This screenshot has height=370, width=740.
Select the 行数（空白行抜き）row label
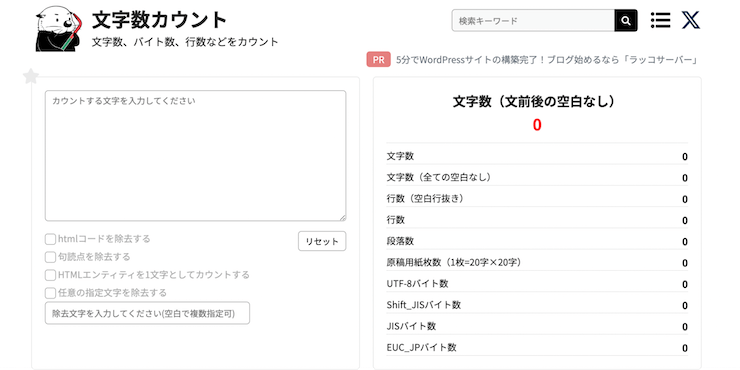[x=425, y=199]
